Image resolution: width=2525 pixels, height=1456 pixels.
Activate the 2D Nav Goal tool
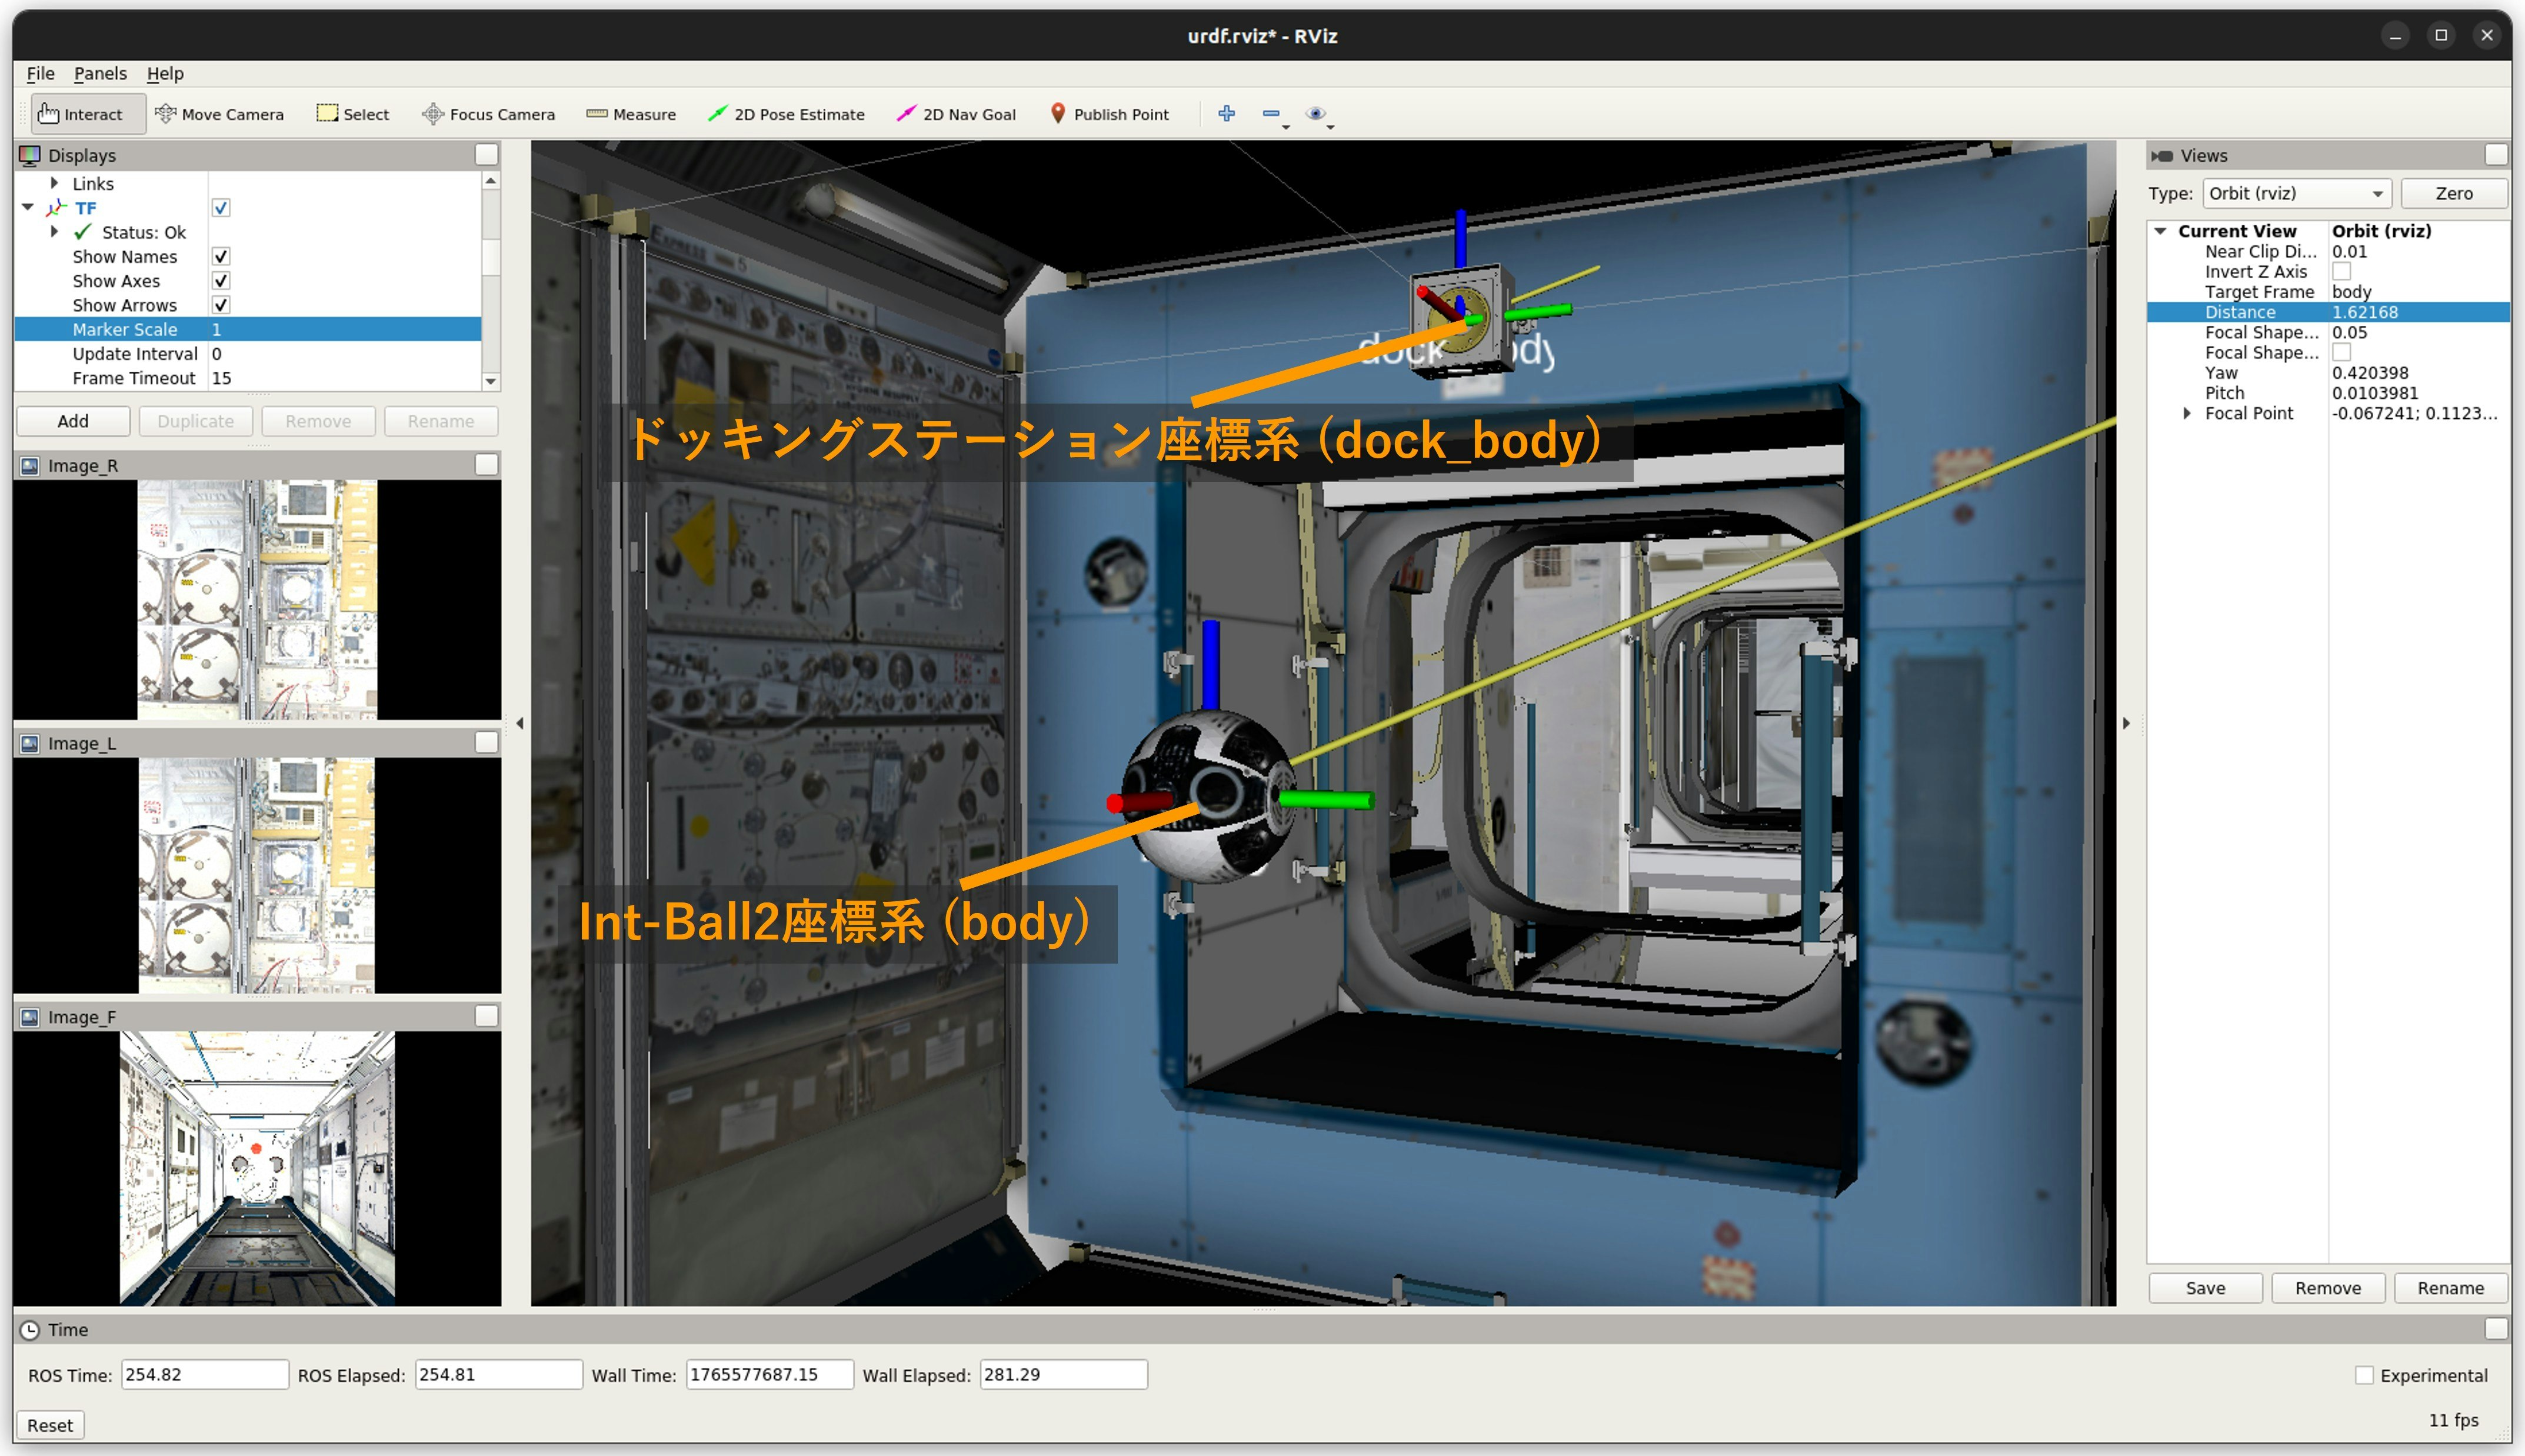(956, 114)
